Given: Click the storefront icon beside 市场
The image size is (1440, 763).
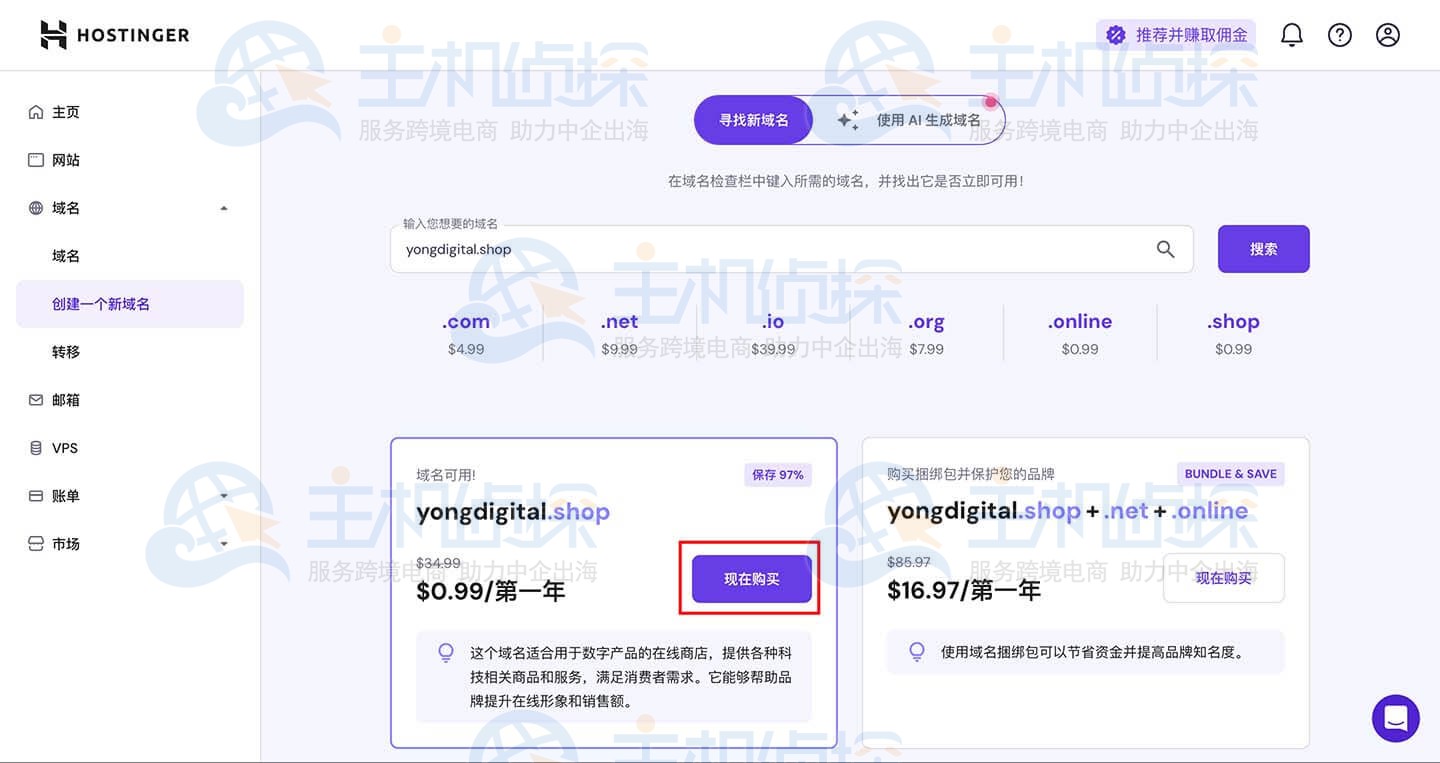Looking at the screenshot, I should (36, 544).
